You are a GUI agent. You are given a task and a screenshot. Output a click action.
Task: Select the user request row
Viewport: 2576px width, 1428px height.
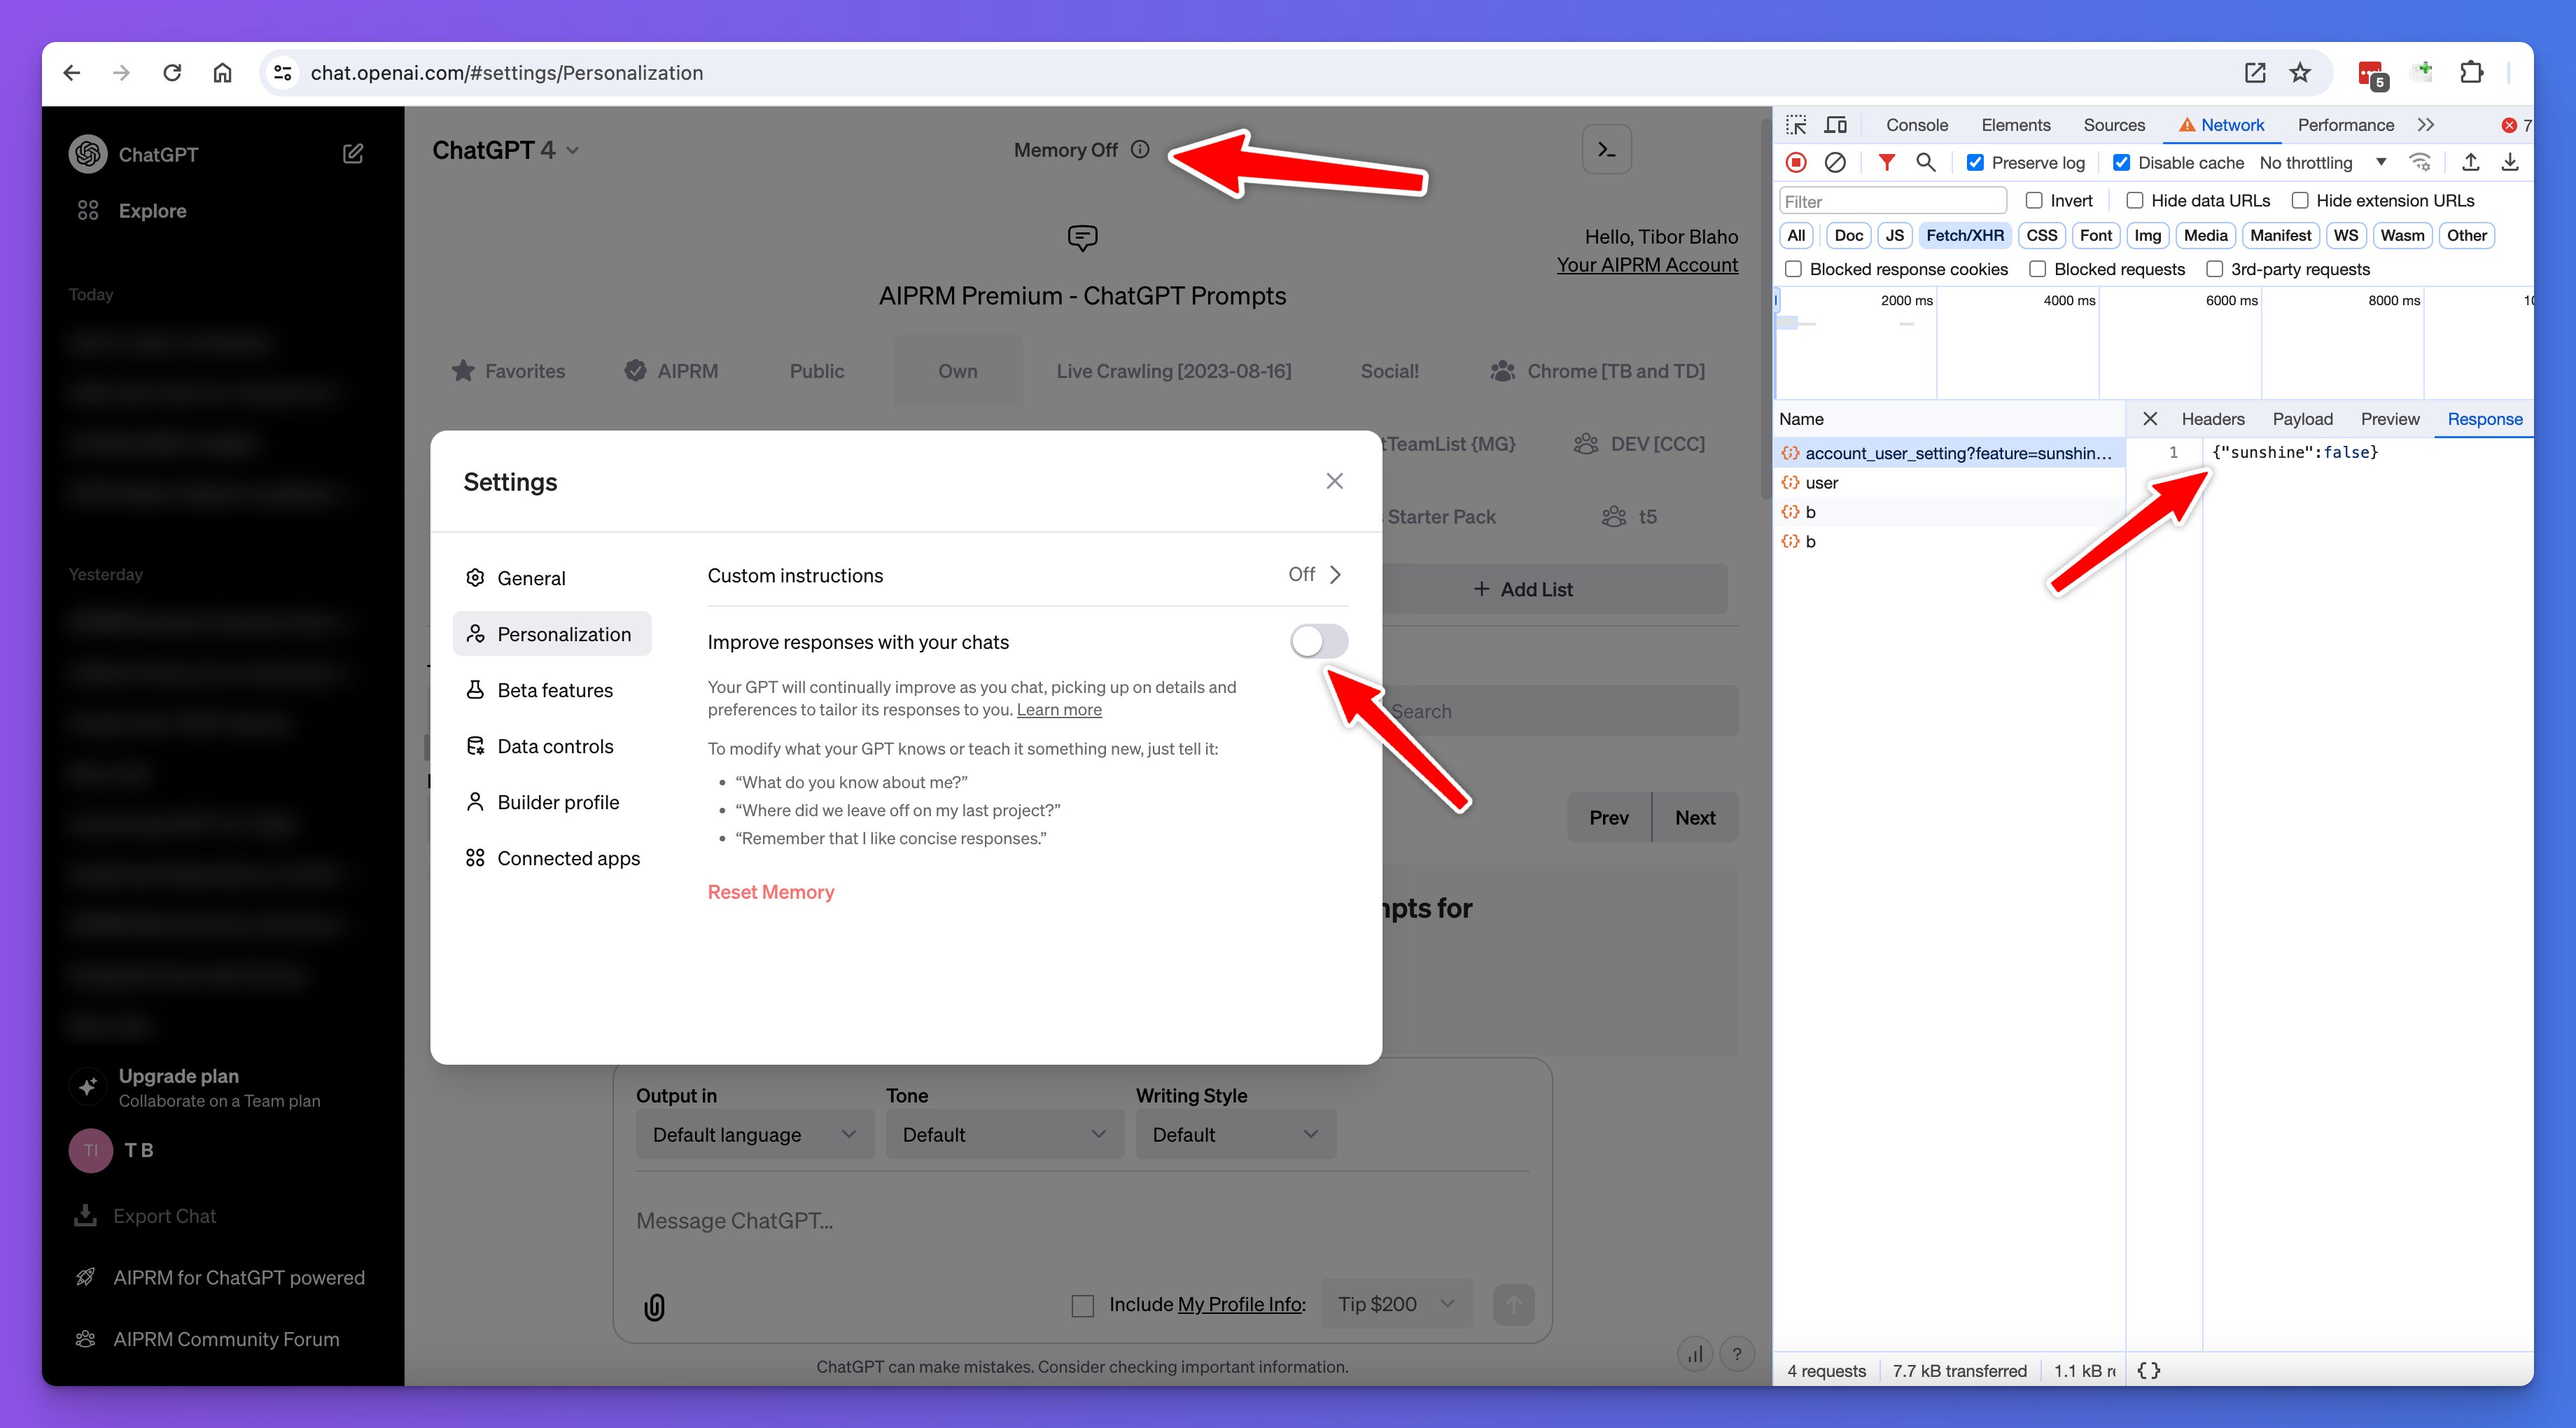tap(1948, 482)
